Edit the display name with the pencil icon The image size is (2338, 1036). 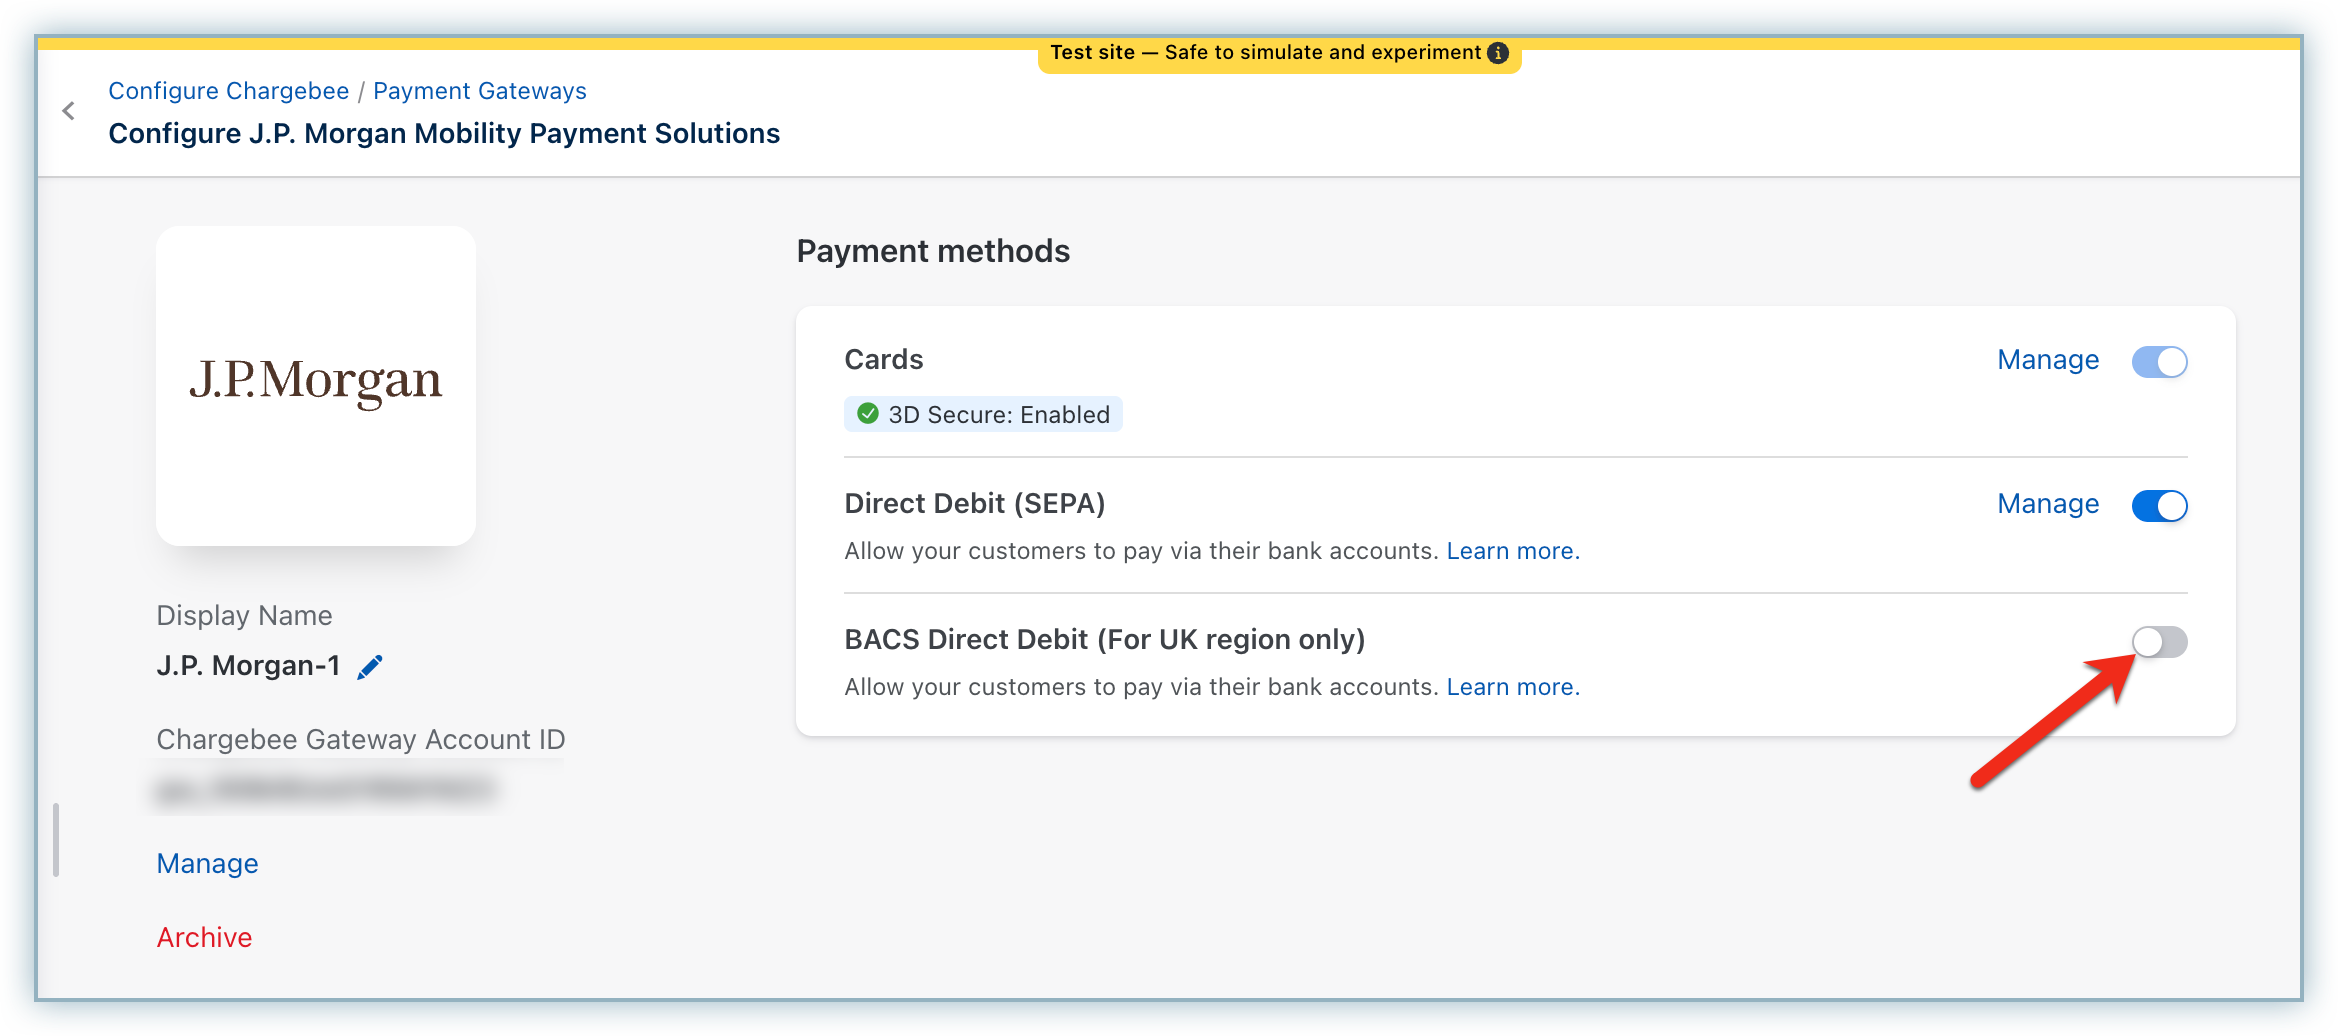370,667
